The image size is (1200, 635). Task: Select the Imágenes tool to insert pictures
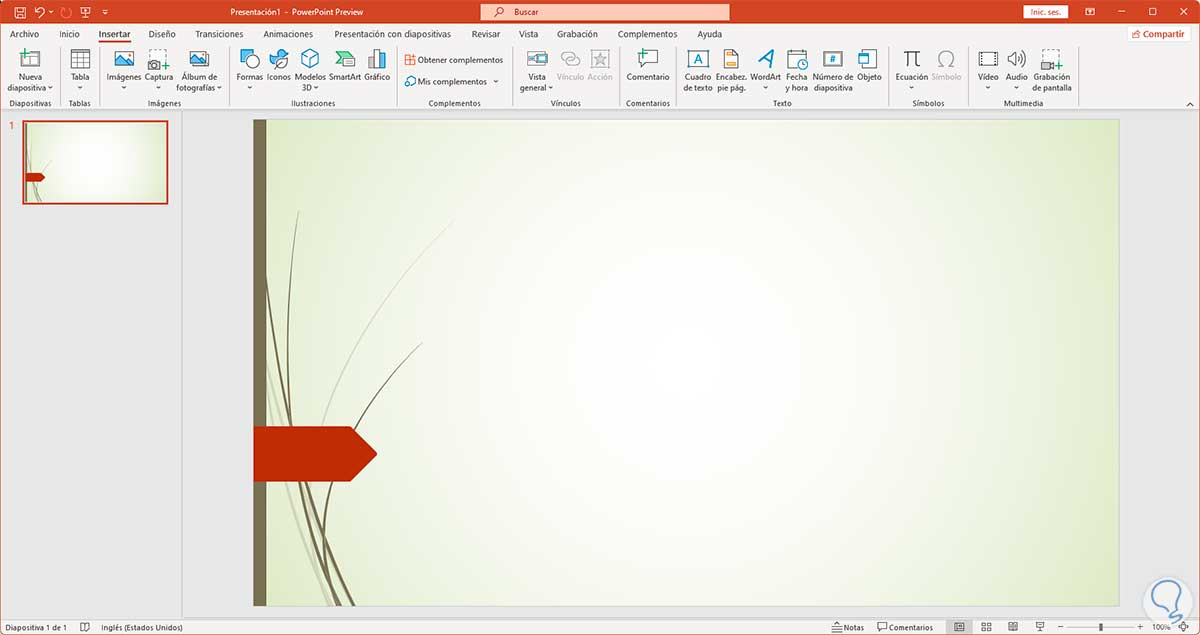pos(123,70)
